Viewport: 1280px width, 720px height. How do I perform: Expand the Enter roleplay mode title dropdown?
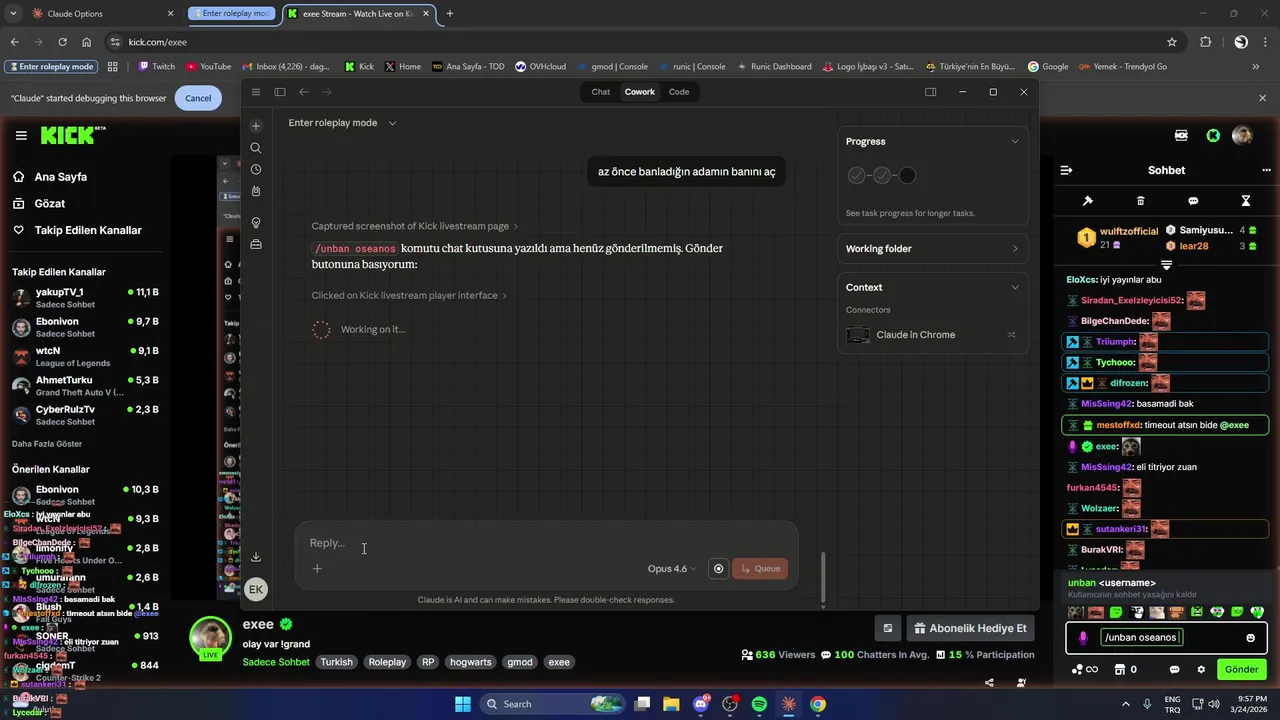(392, 123)
